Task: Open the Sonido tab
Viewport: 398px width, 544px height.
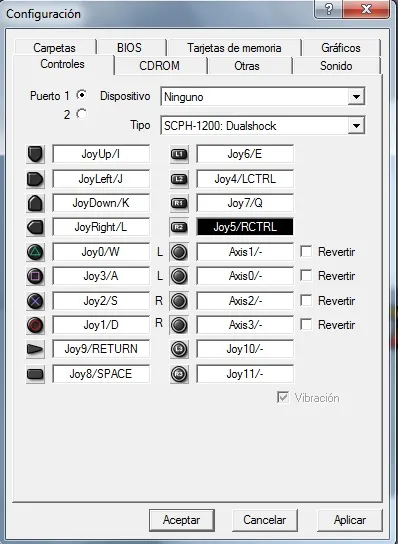Action: [x=336, y=66]
